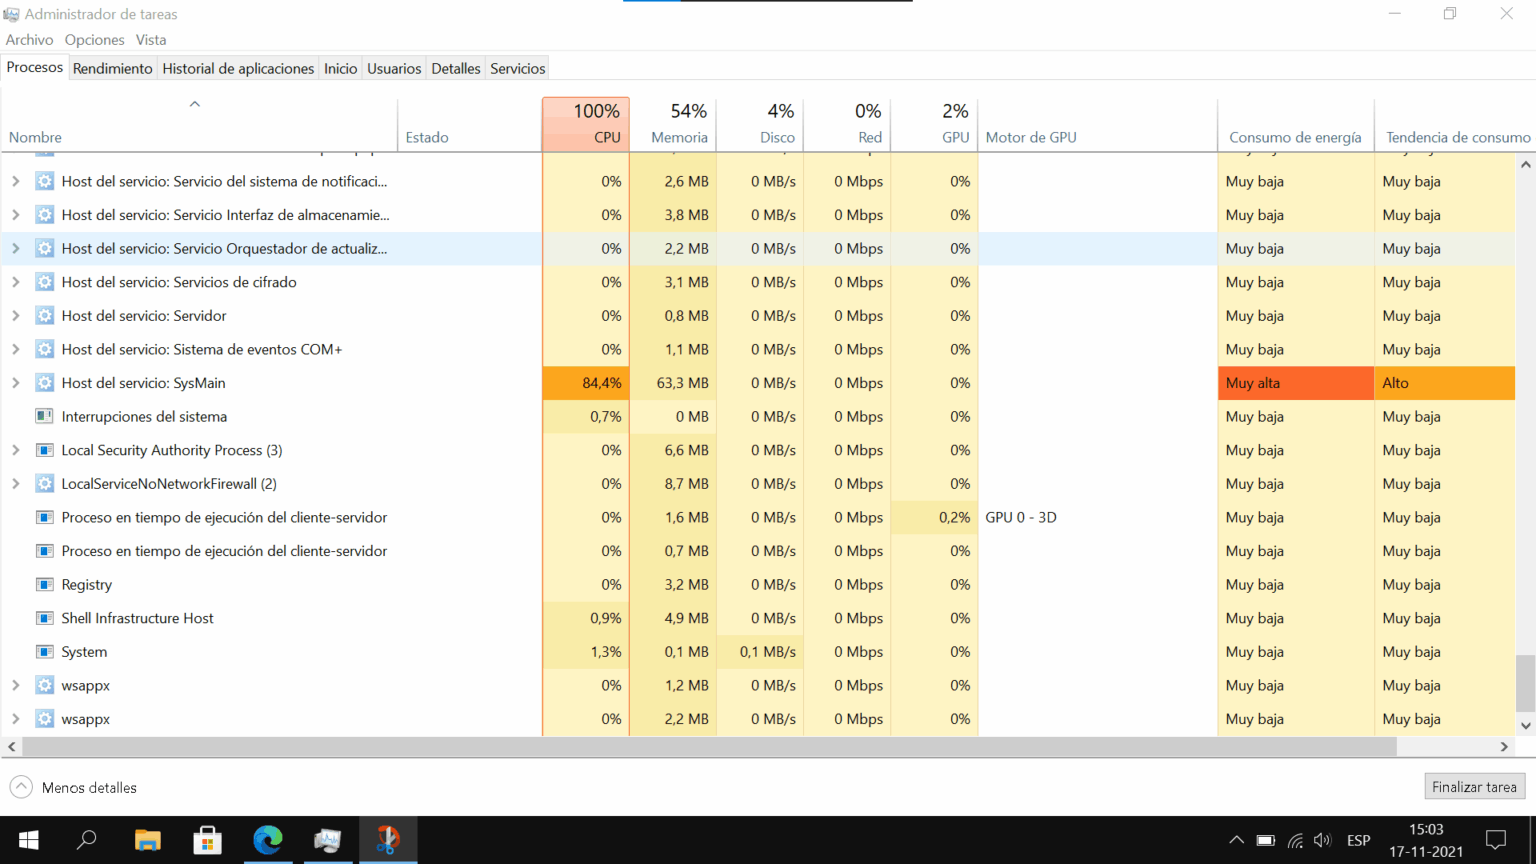
Task: Click the Local Security Authority Process icon
Action: tap(44, 450)
